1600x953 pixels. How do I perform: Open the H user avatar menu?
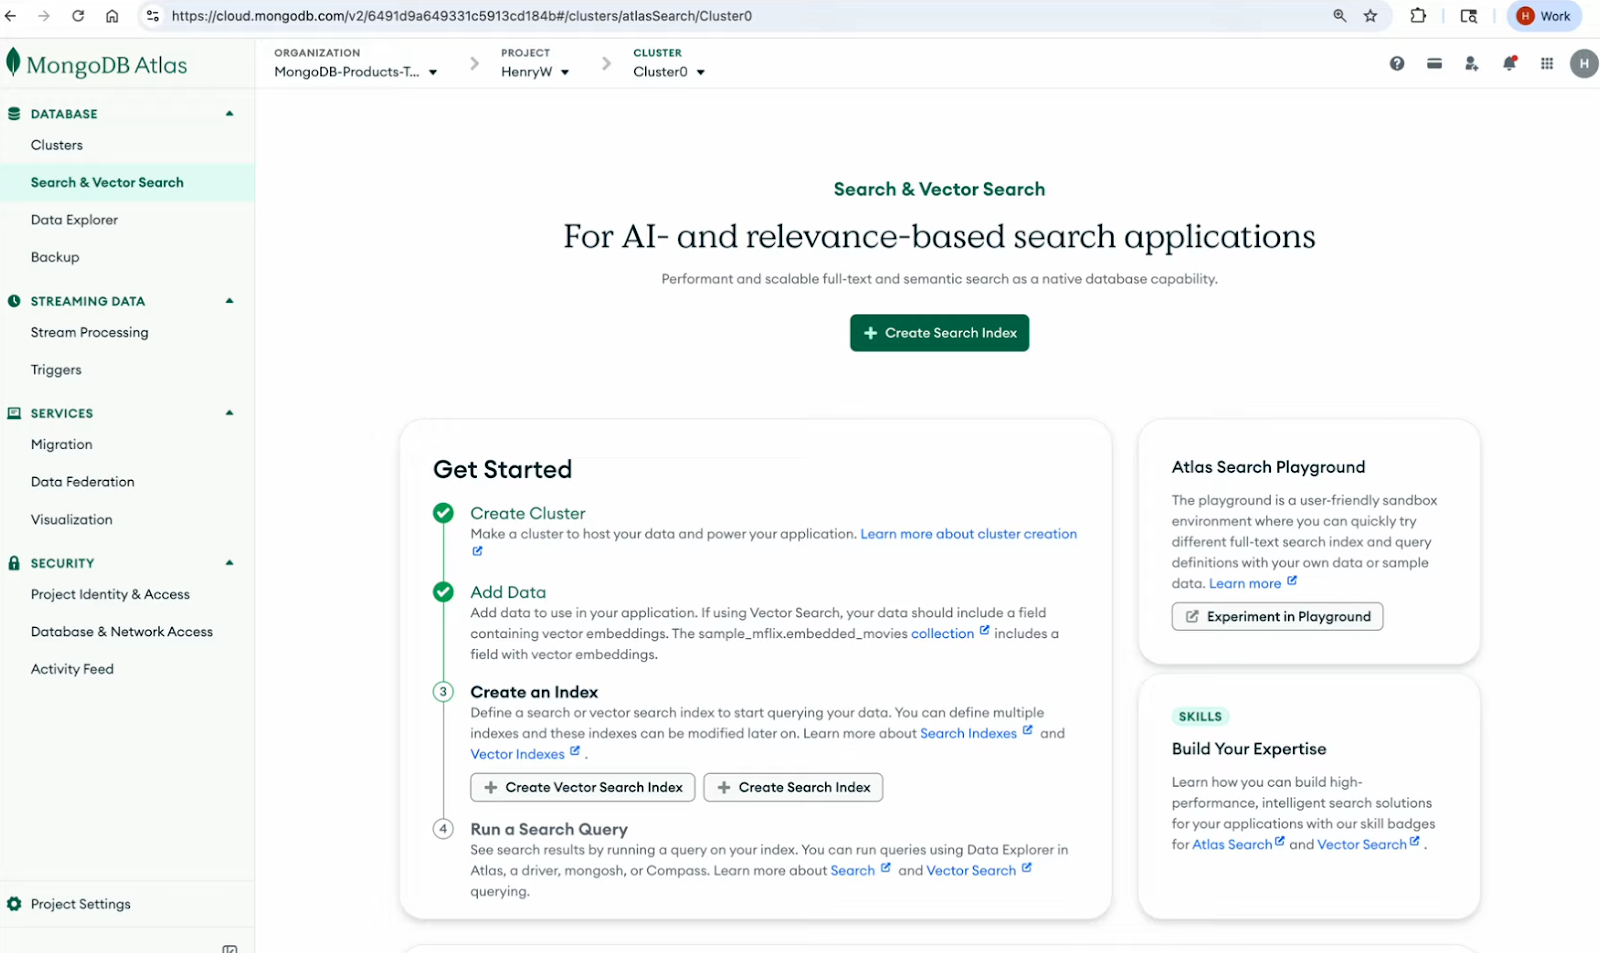[x=1584, y=64]
